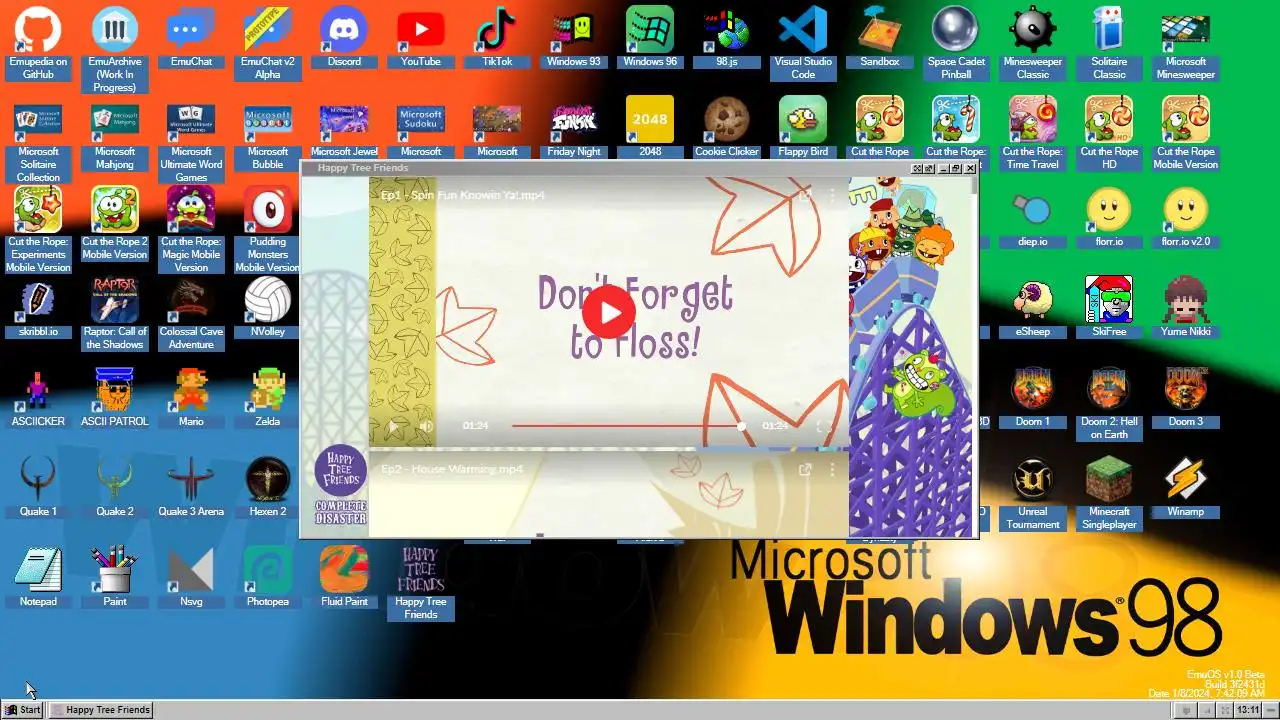The width and height of the screenshot is (1280, 720).
Task: Launch ASCII PATROL icon
Action: click(115, 397)
